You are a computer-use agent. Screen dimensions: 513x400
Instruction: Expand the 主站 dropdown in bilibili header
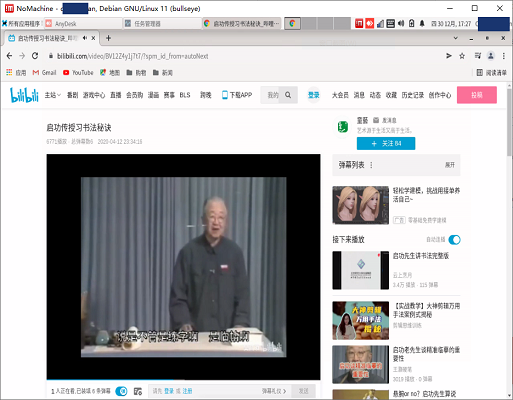tap(53, 95)
